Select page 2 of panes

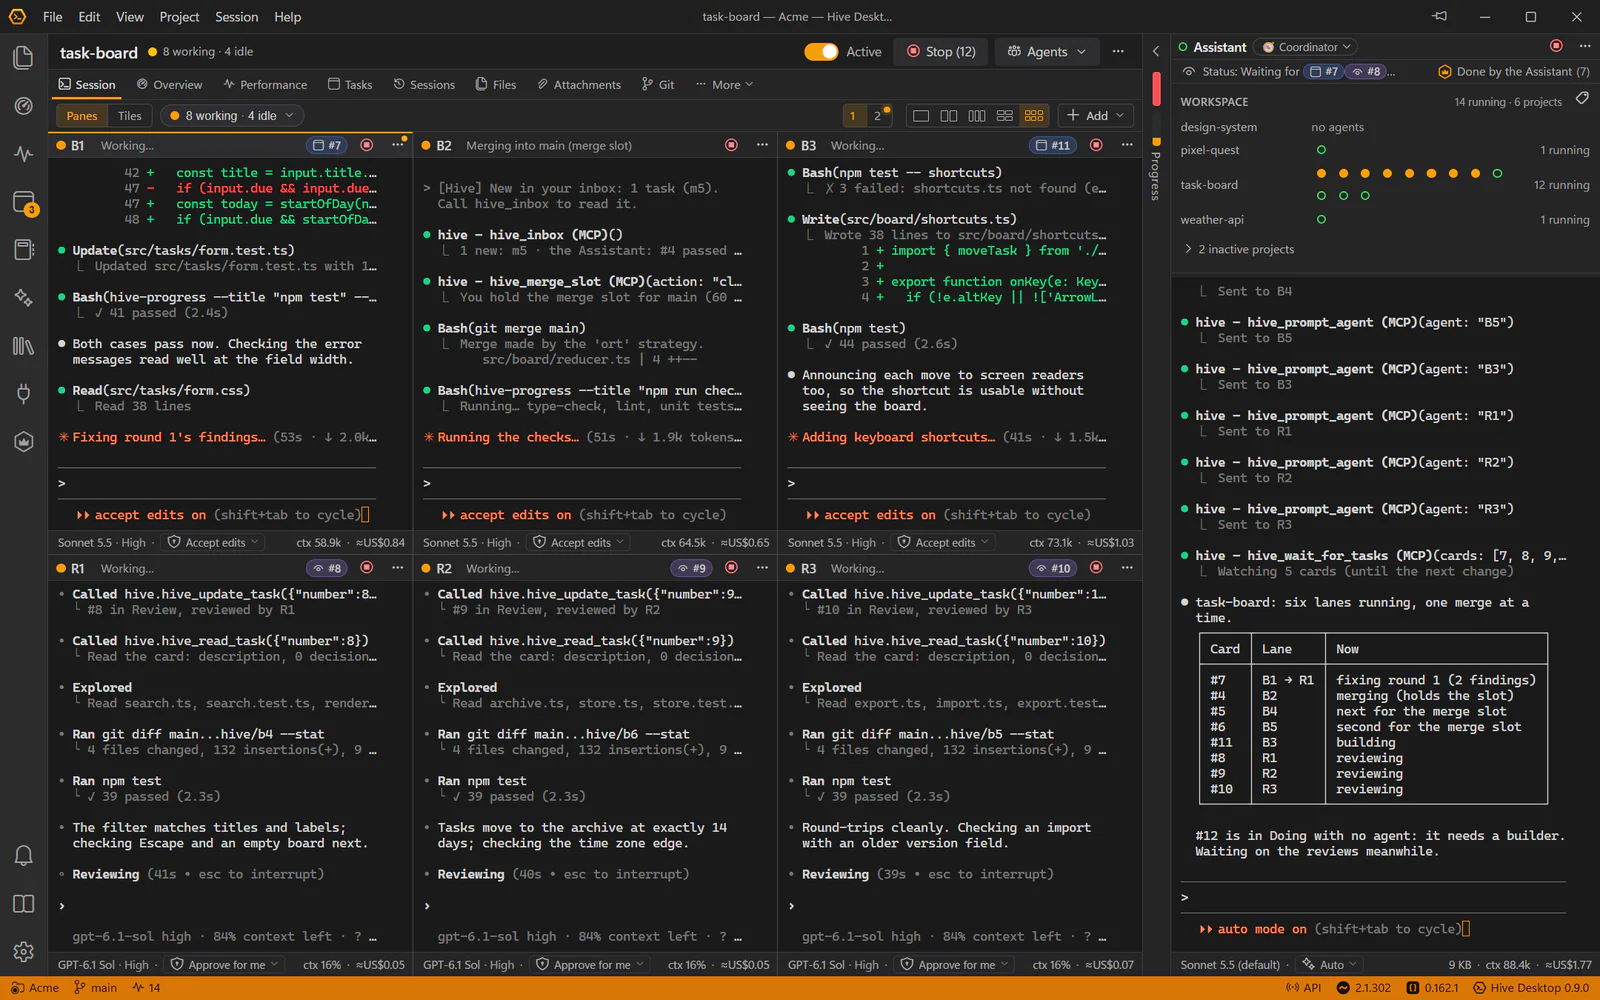click(x=878, y=116)
